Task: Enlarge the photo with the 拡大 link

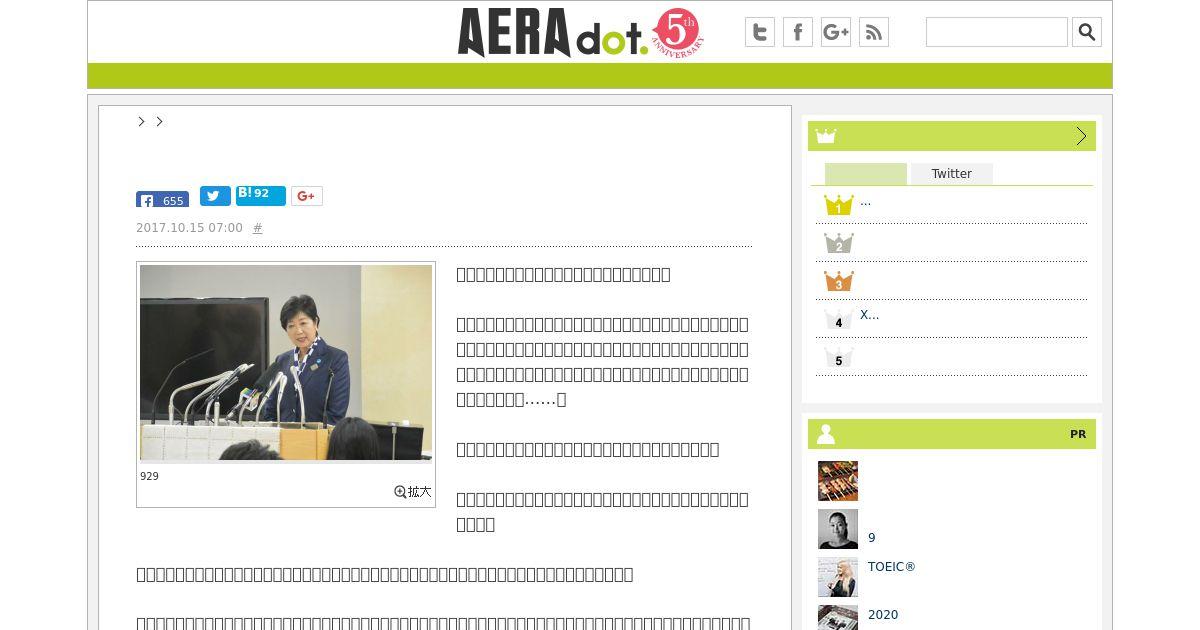Action: (x=413, y=492)
